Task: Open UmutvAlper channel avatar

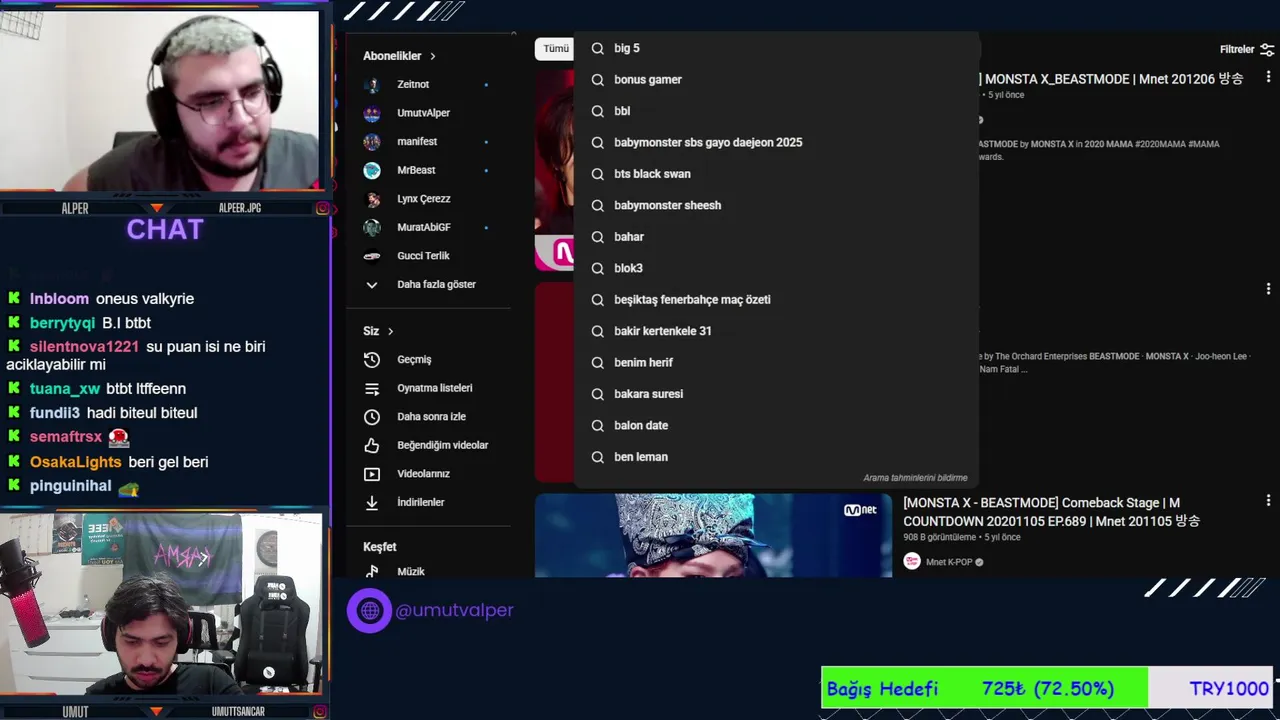Action: click(x=372, y=114)
